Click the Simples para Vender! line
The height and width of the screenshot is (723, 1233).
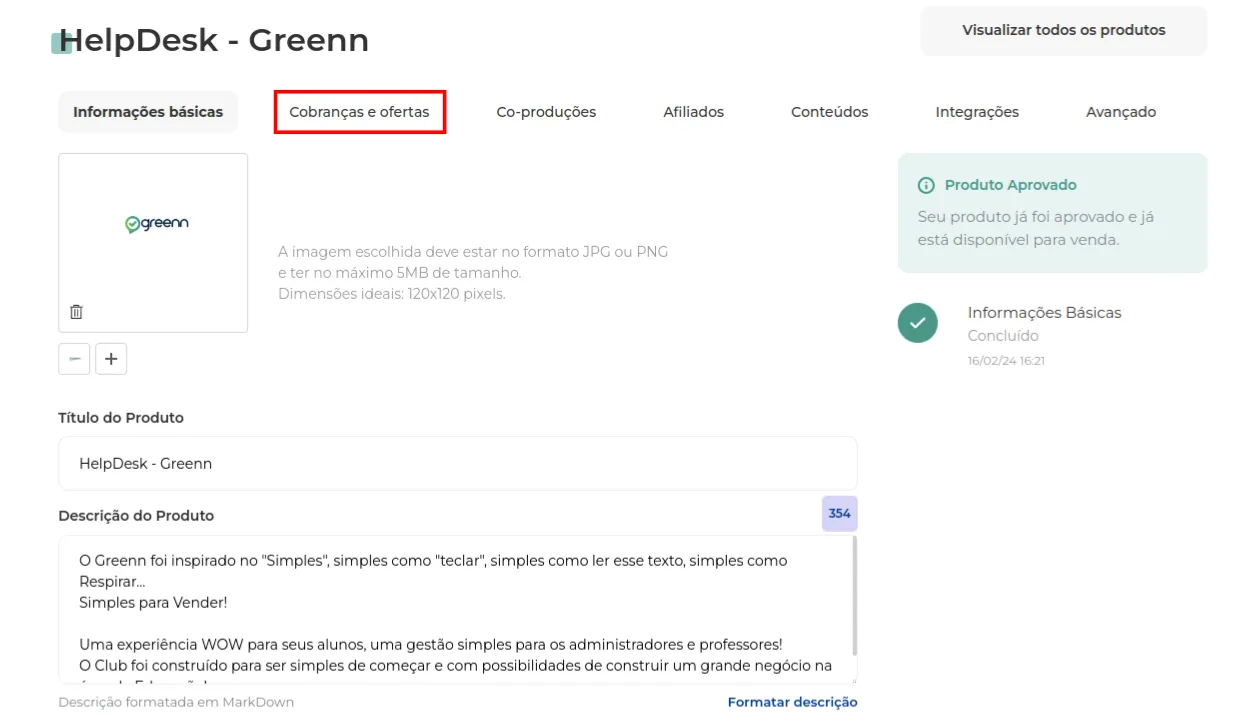[x=153, y=603]
